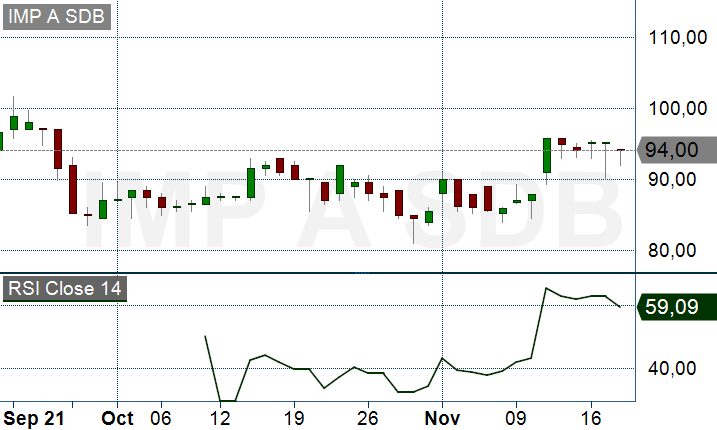Image resolution: width=717 pixels, height=430 pixels.
Task: Click the IMP A SDB chart label
Action: [57, 16]
